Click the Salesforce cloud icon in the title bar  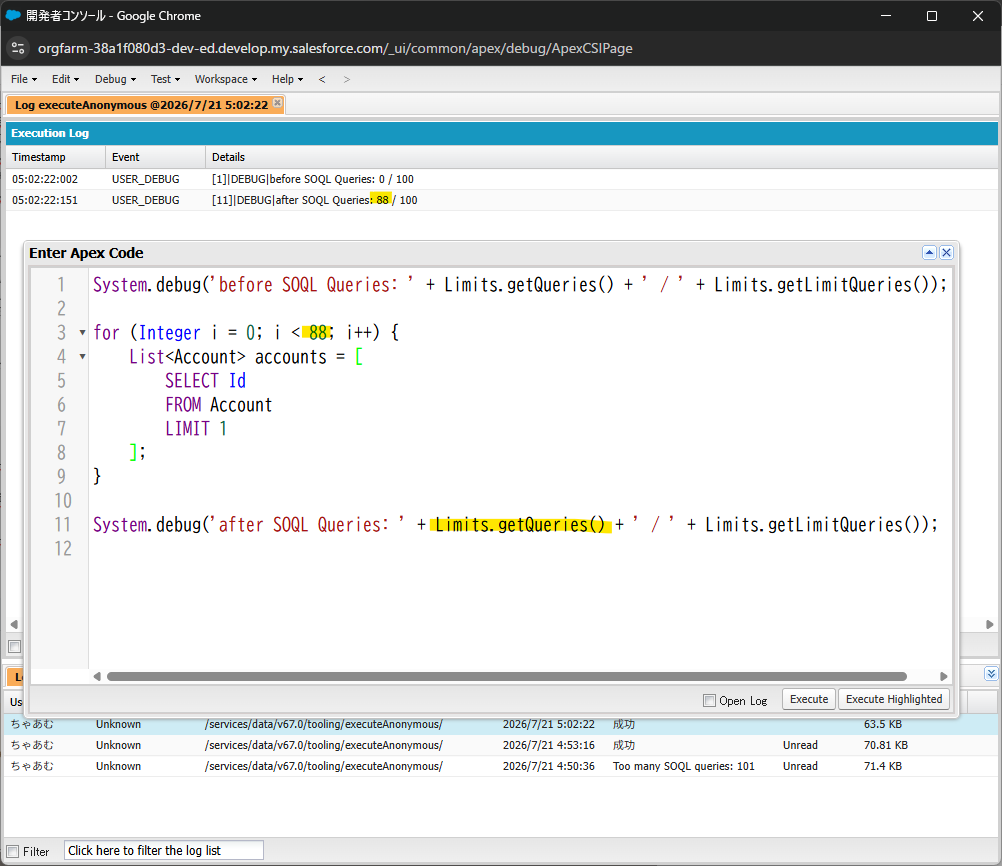[13, 15]
